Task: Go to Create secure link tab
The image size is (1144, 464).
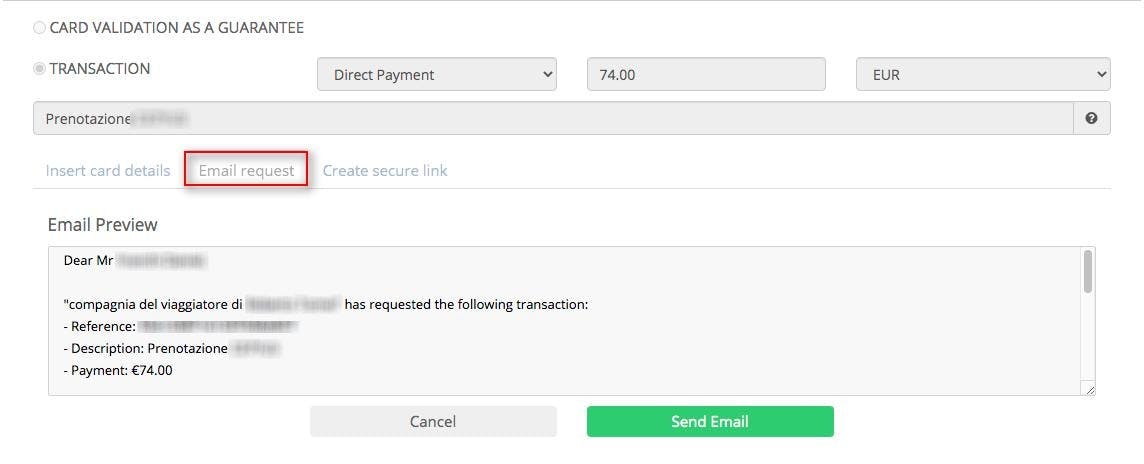Action: coord(385,170)
